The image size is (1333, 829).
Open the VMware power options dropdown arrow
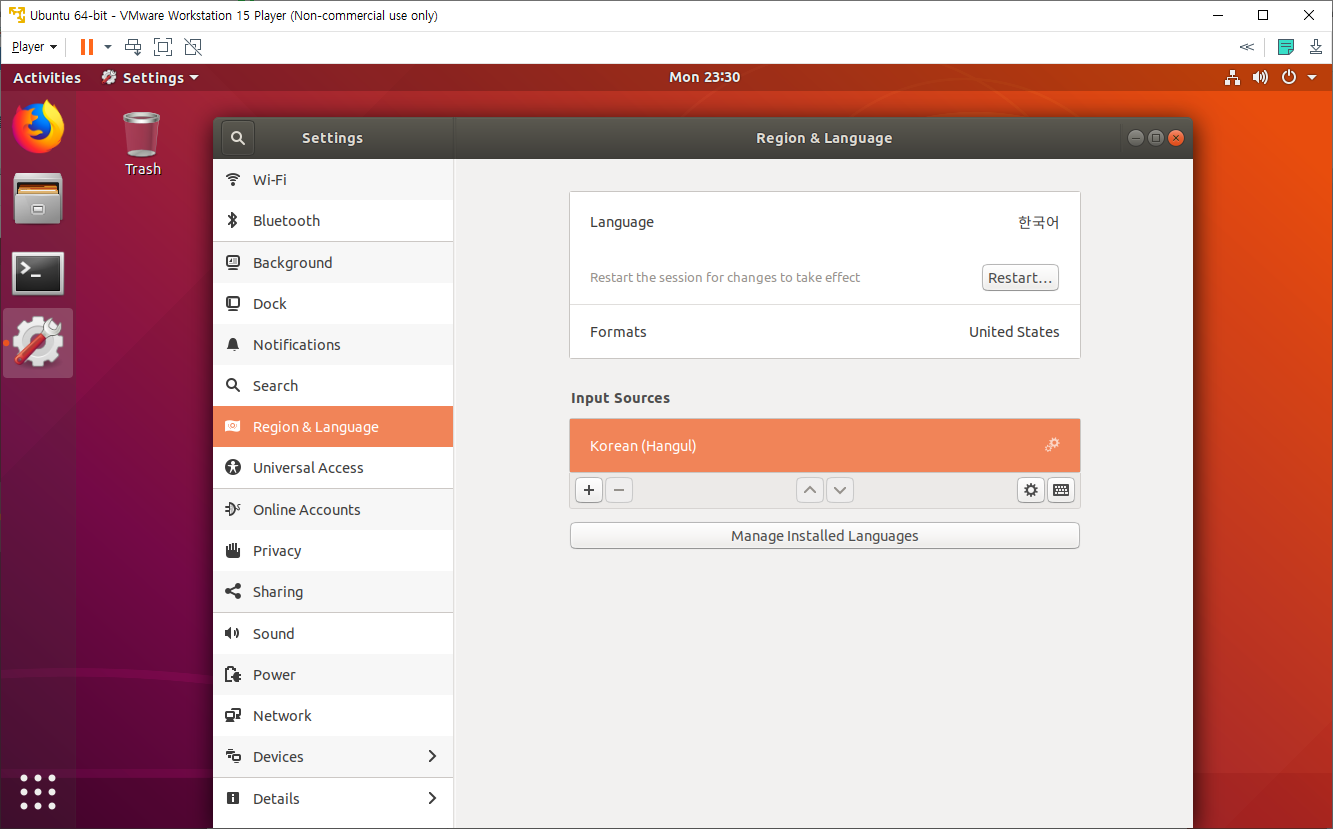(x=108, y=47)
